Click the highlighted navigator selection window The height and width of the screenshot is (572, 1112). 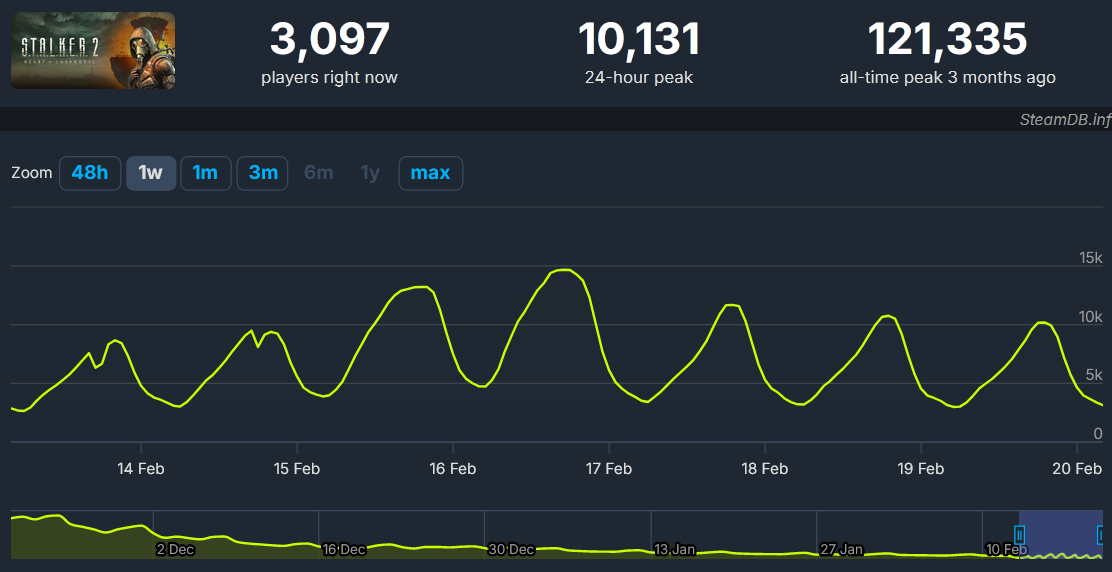click(1060, 534)
